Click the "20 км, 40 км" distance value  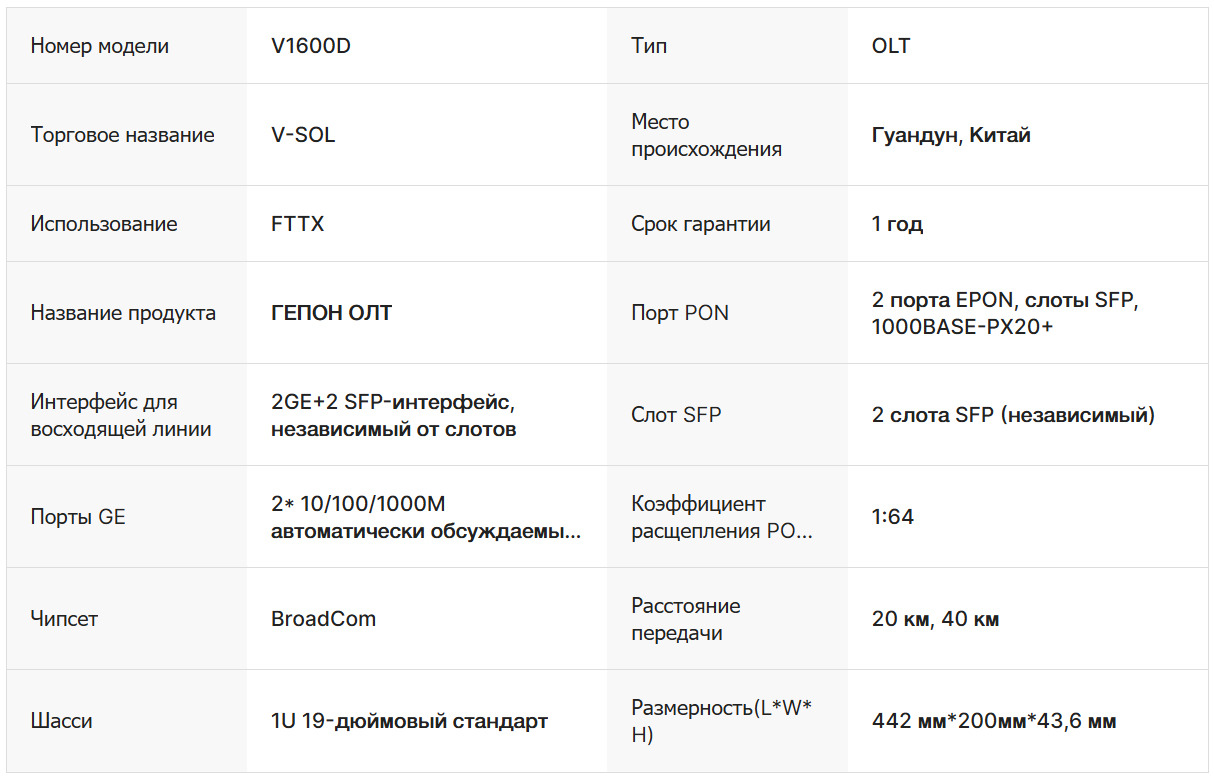click(x=935, y=619)
